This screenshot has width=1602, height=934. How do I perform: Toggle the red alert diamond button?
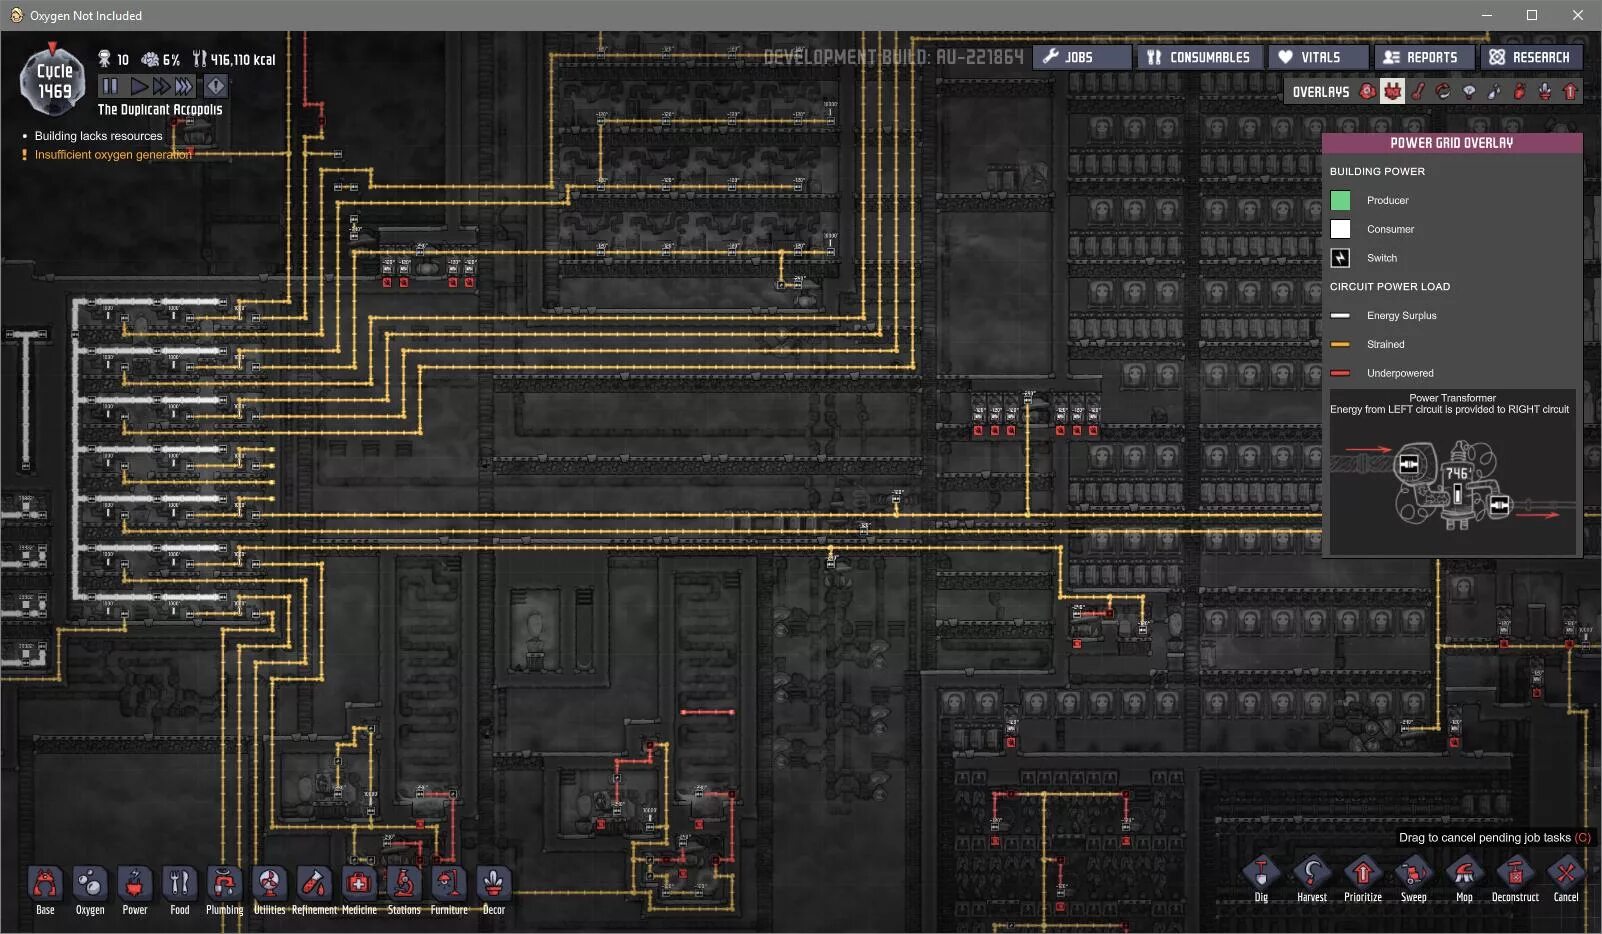pyautogui.click(x=215, y=87)
